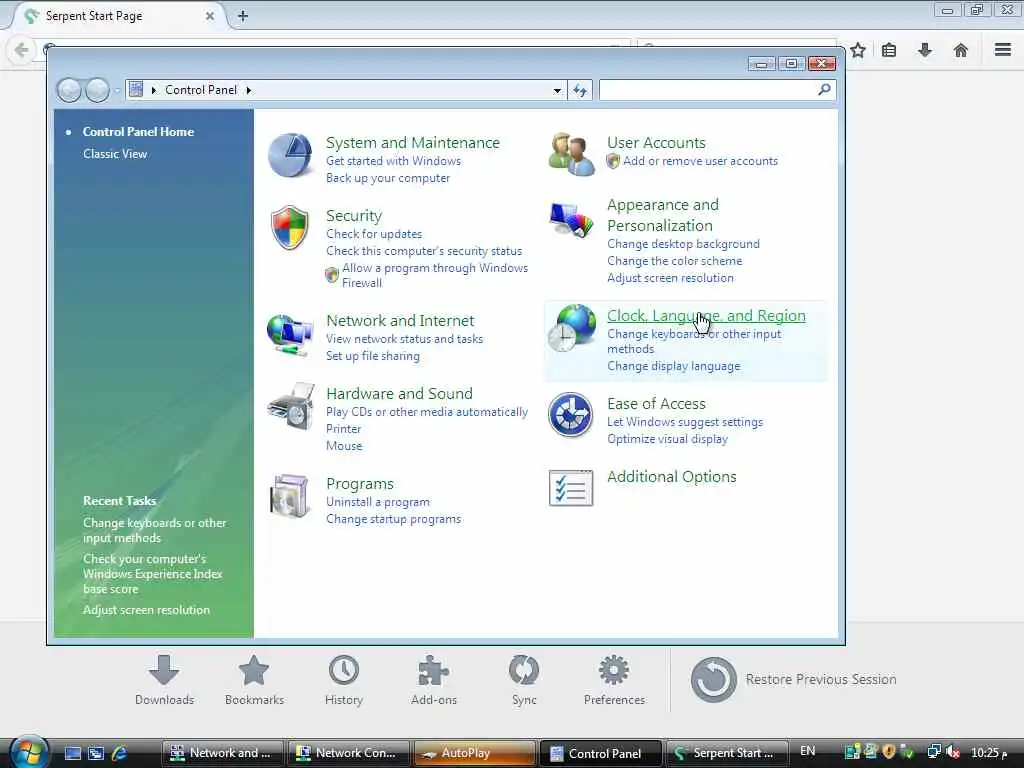
Task: Switch to AutoPlay taskbar item
Action: click(x=475, y=753)
